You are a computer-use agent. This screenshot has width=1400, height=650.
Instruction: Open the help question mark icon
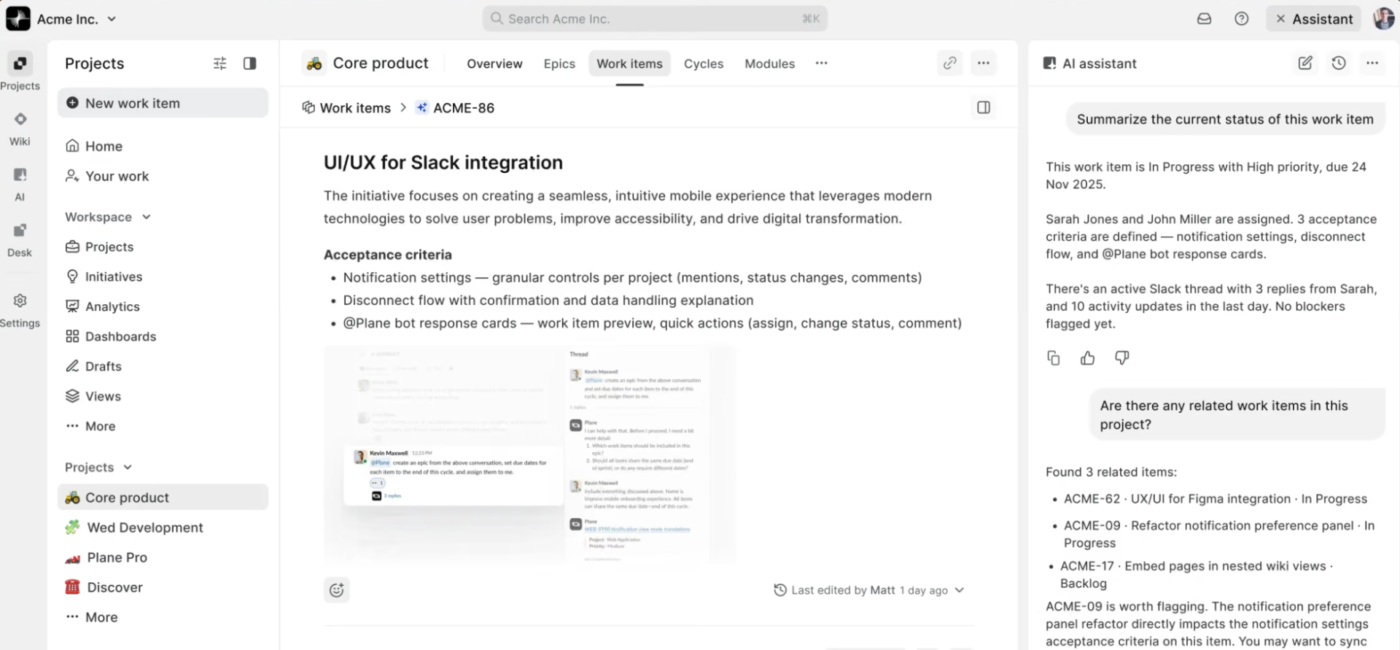(1241, 19)
